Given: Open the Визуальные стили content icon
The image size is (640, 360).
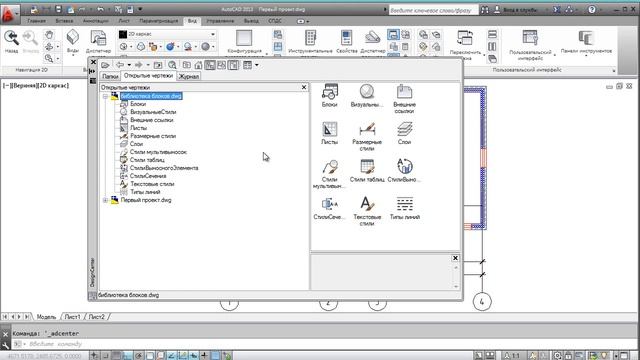Looking at the screenshot, I should (367, 96).
